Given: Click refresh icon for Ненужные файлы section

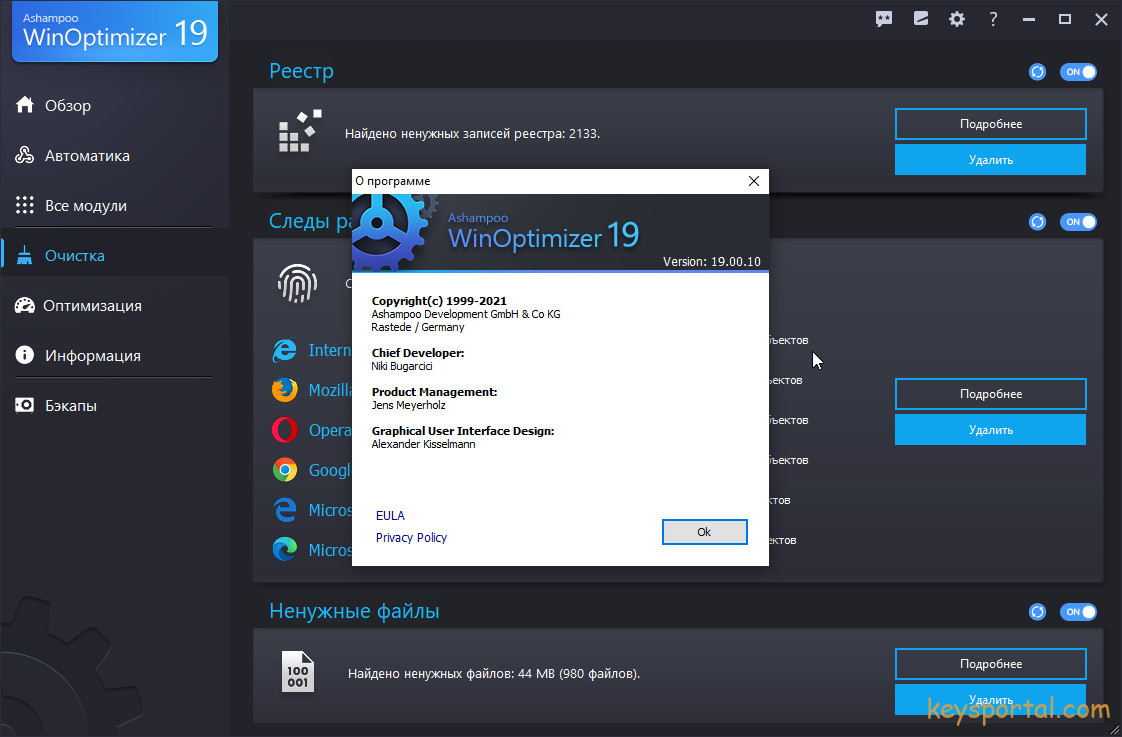Looking at the screenshot, I should coord(1037,612).
